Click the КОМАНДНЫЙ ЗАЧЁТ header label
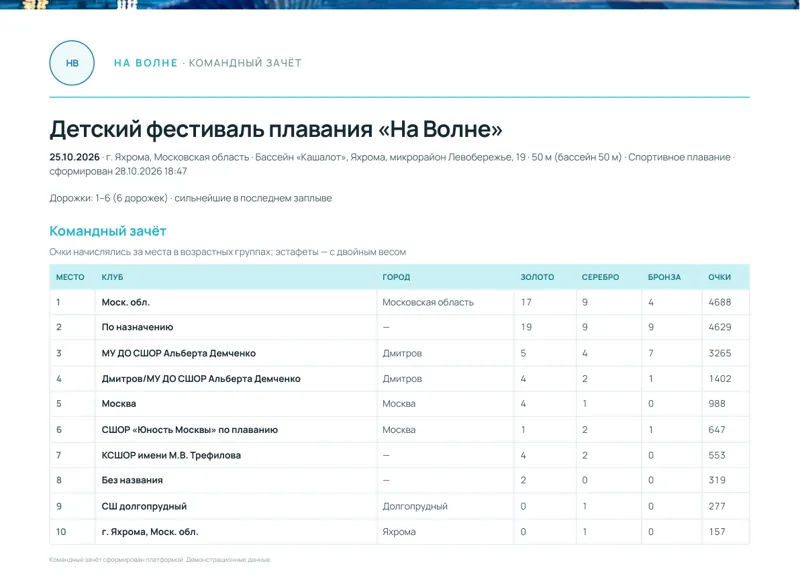The width and height of the screenshot is (800, 584). (245, 63)
